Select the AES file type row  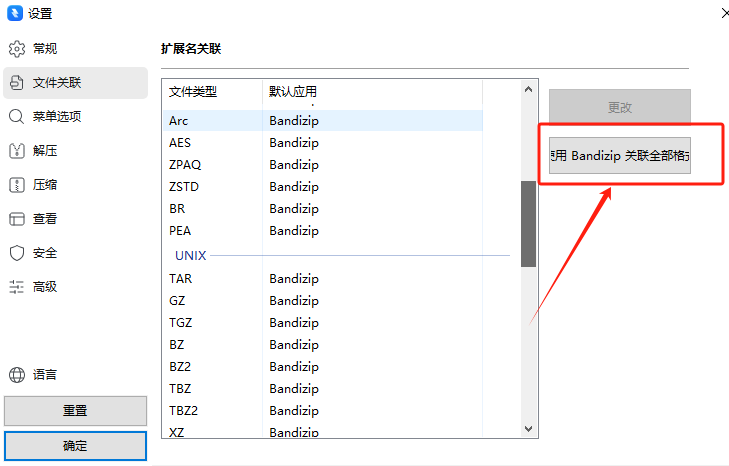(323, 142)
